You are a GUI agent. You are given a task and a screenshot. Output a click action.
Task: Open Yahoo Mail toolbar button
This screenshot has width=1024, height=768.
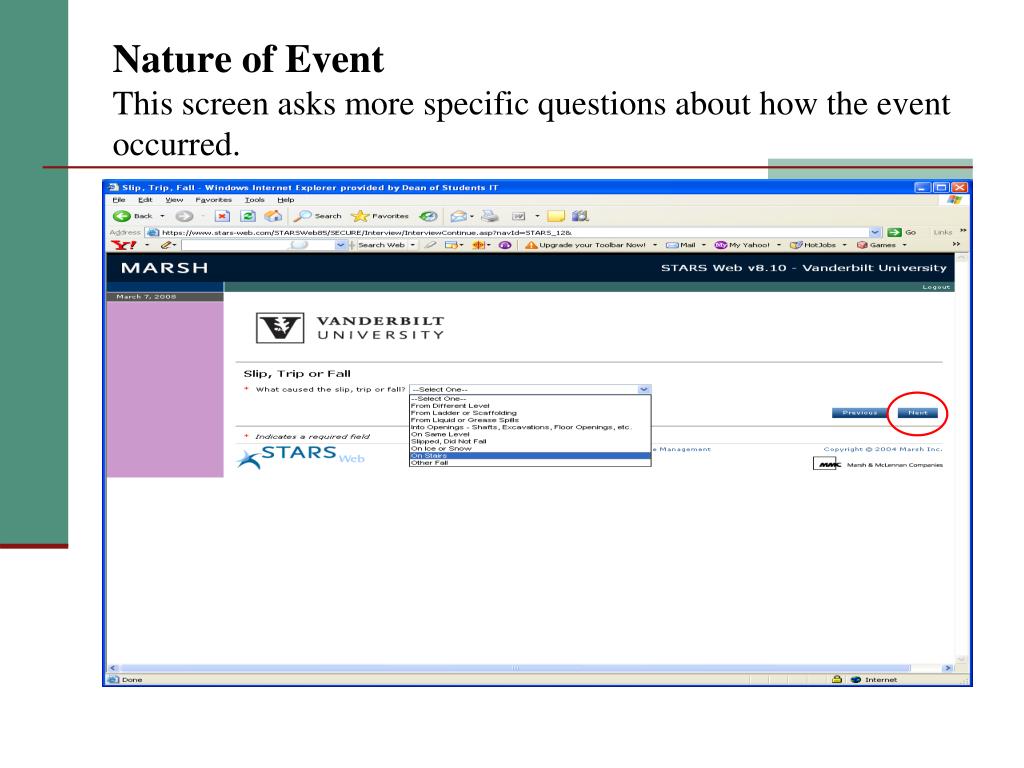680,246
